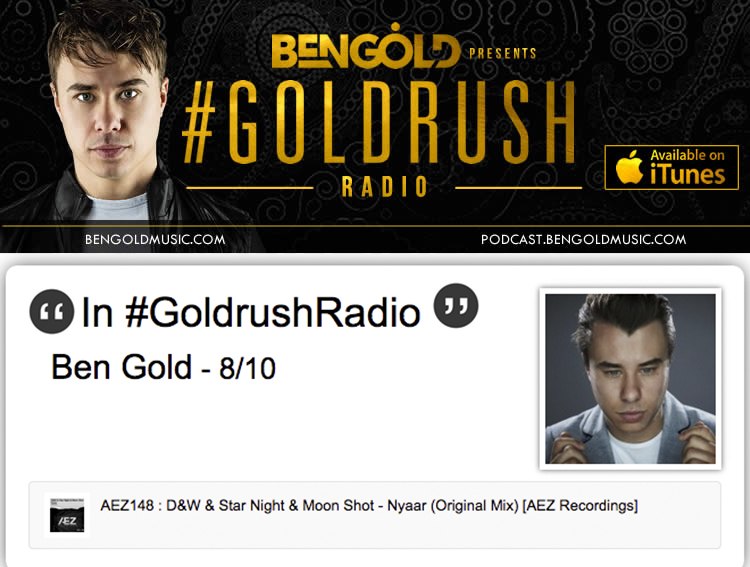Visit the BENGOLDMUSIC.COM link
The height and width of the screenshot is (567, 750).
tap(155, 239)
